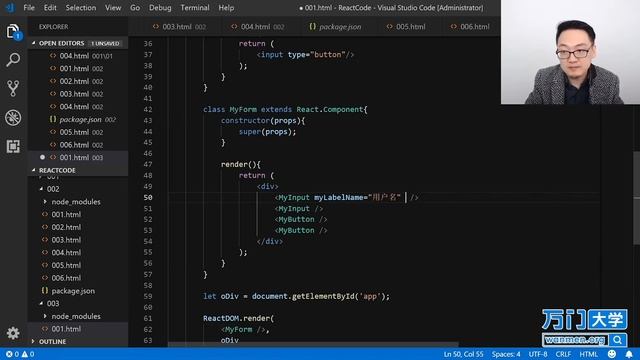Open 004.html in folder 002 tree
This screenshot has height=360, width=640.
[78, 252]
